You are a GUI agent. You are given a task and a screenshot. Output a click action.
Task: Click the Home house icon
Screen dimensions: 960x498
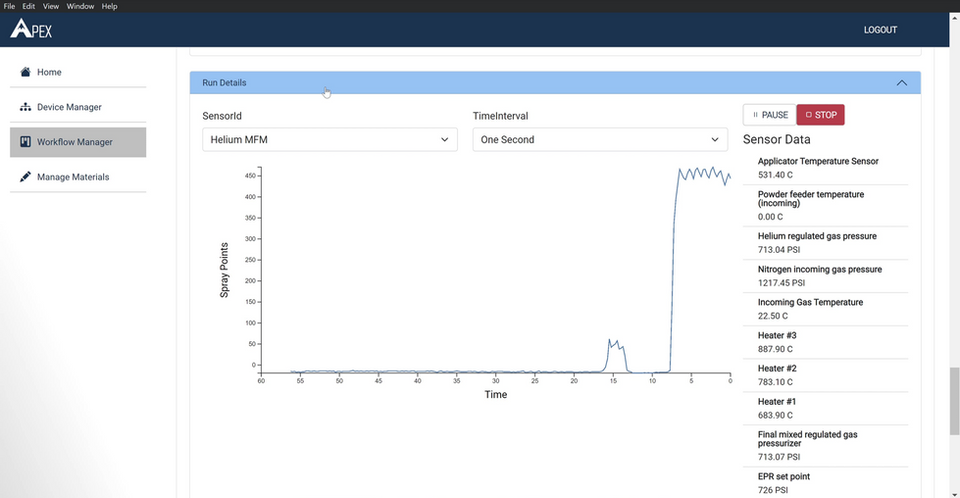pyautogui.click(x=25, y=72)
